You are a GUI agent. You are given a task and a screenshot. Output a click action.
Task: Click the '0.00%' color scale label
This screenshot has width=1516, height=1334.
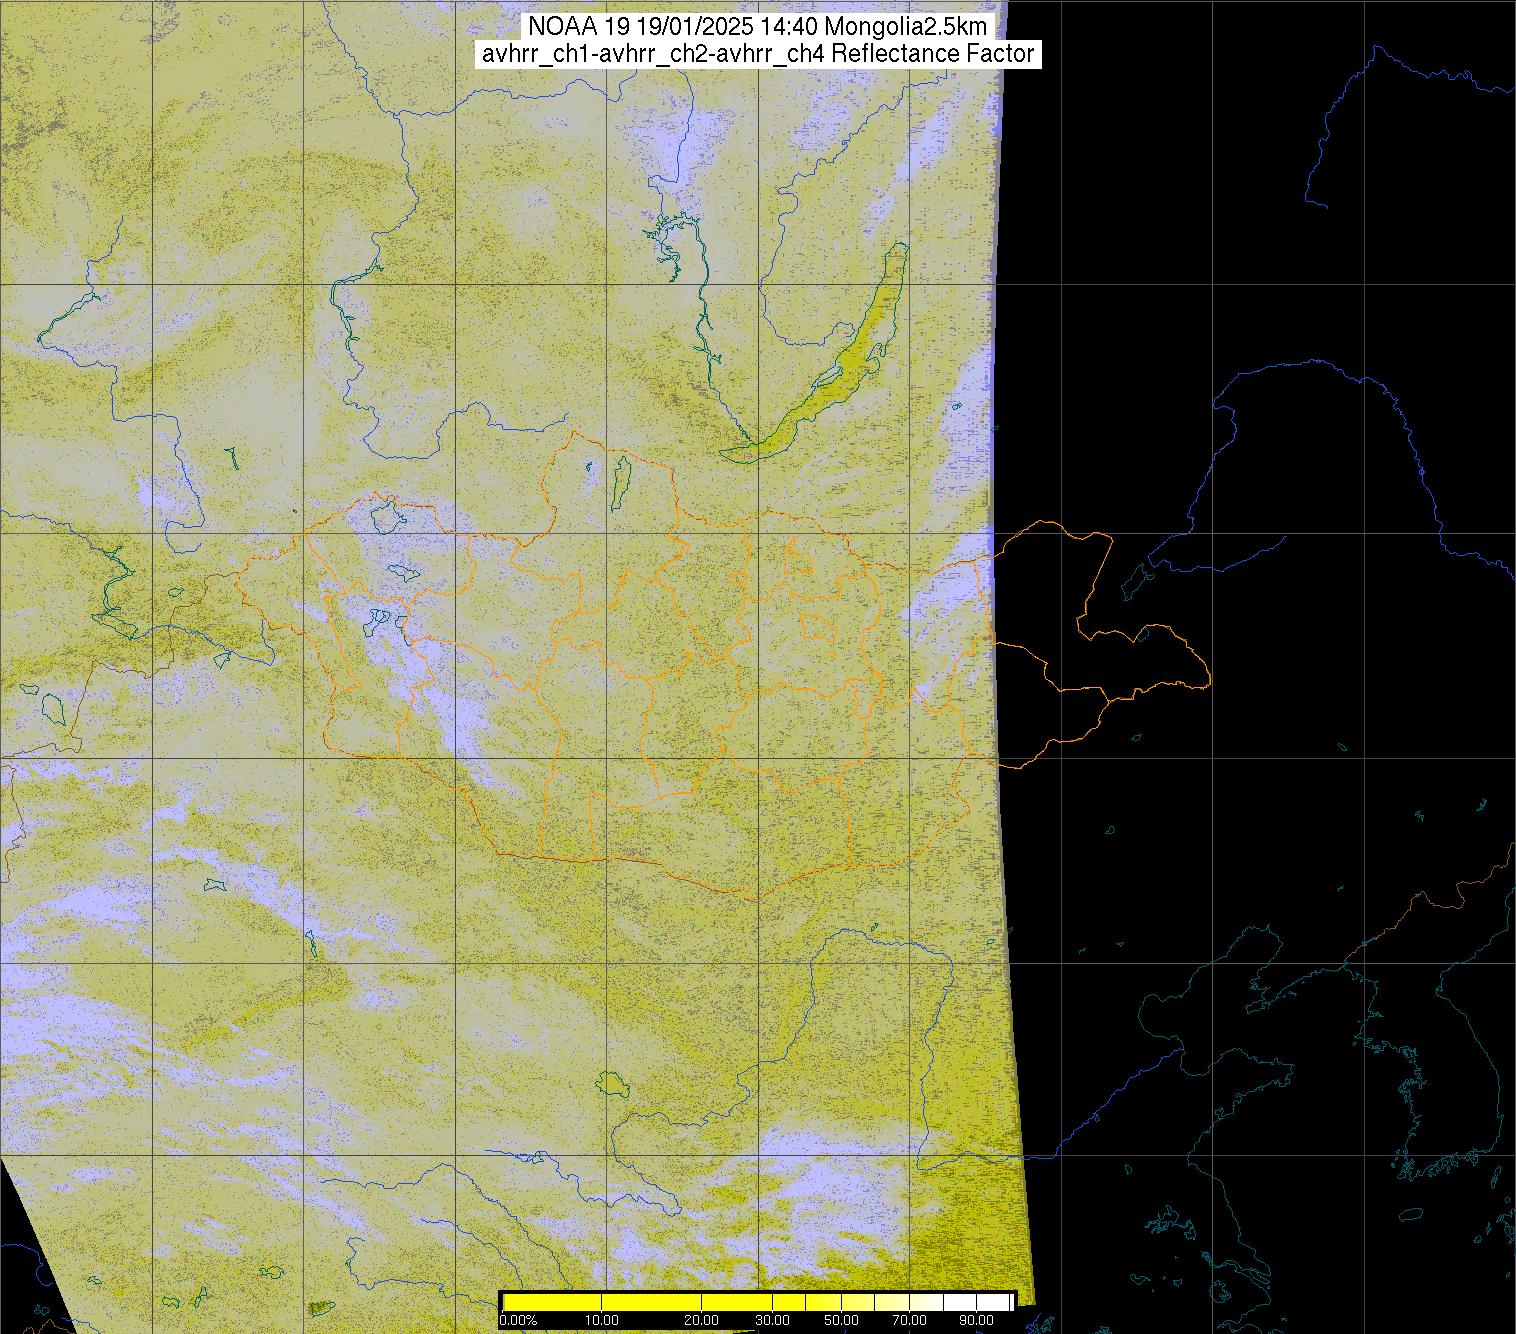click(518, 1320)
